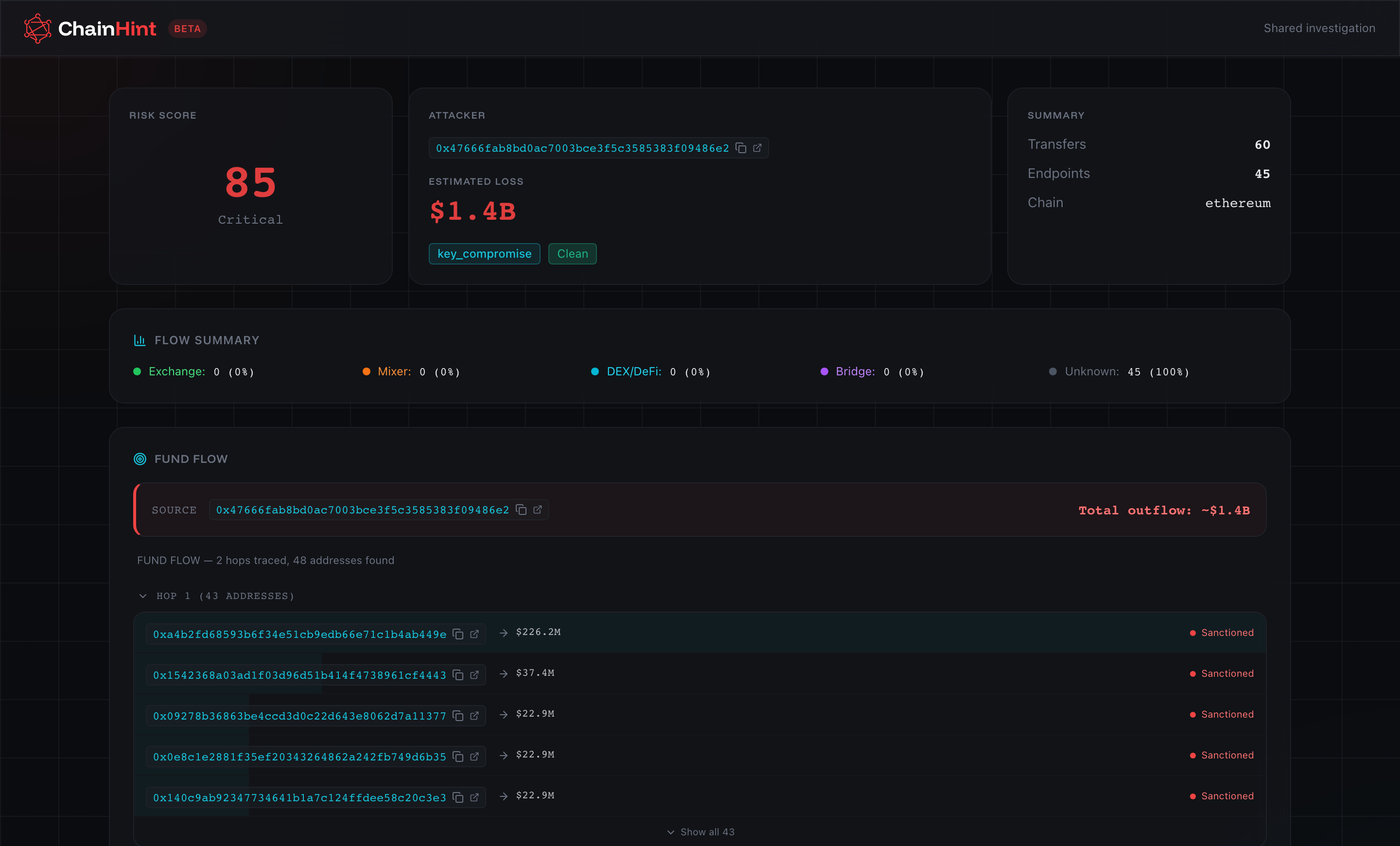Click the DEX/DeFi: 0 (0%) entry

(x=651, y=372)
